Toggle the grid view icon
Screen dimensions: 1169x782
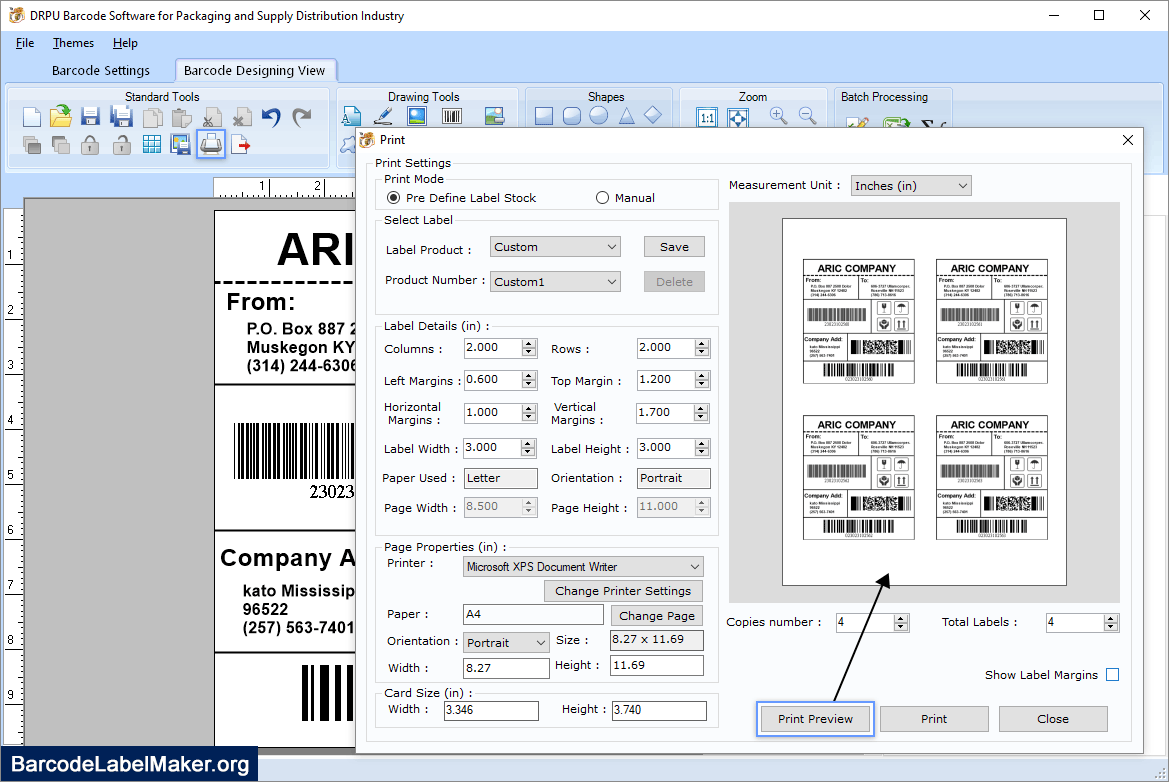click(x=152, y=145)
